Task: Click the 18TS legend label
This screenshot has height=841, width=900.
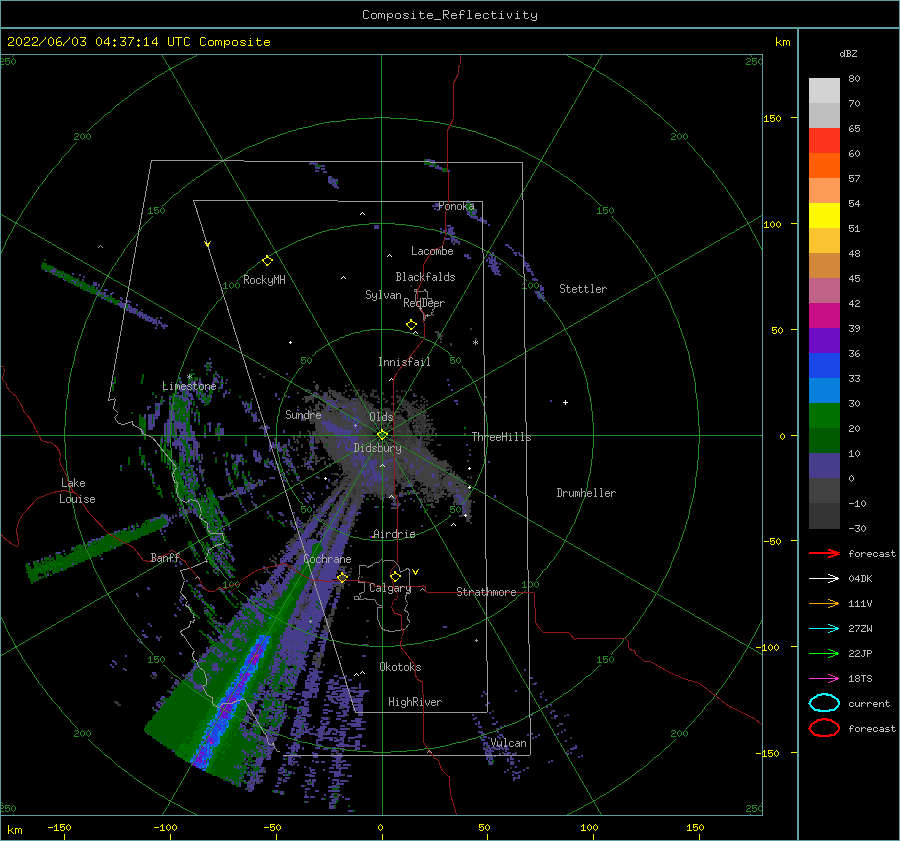Action: 860,679
